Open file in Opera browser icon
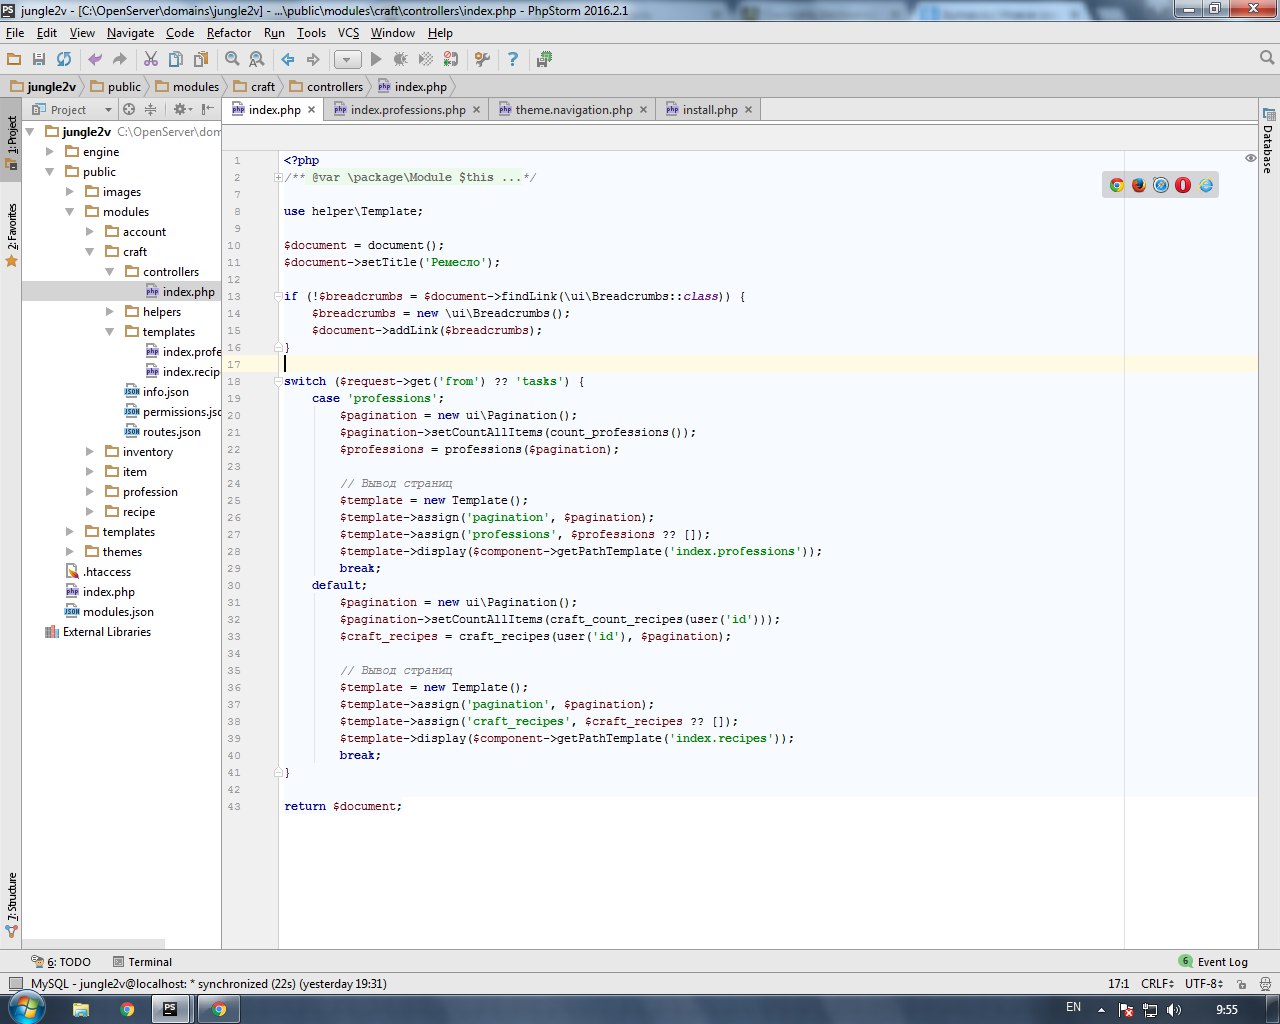1280x1024 pixels. (1183, 185)
